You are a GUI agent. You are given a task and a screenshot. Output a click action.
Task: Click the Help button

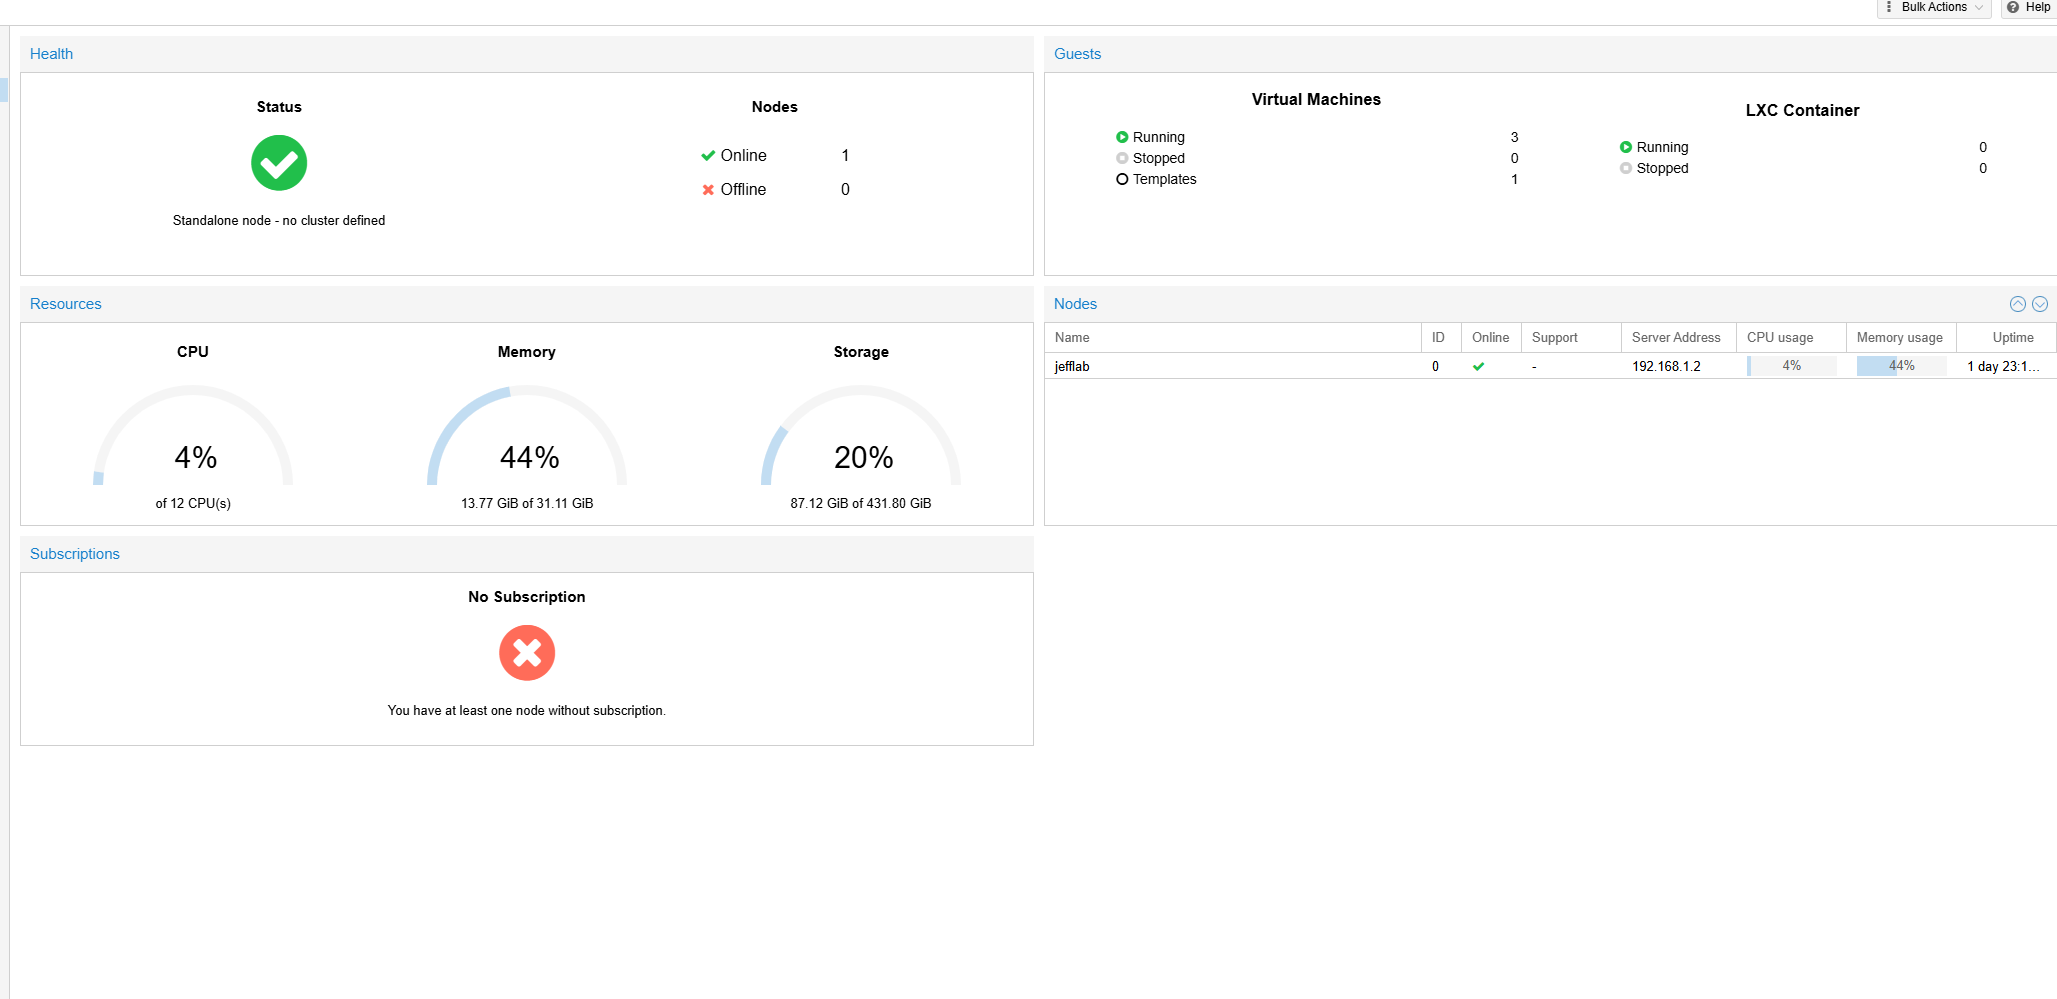(2029, 8)
